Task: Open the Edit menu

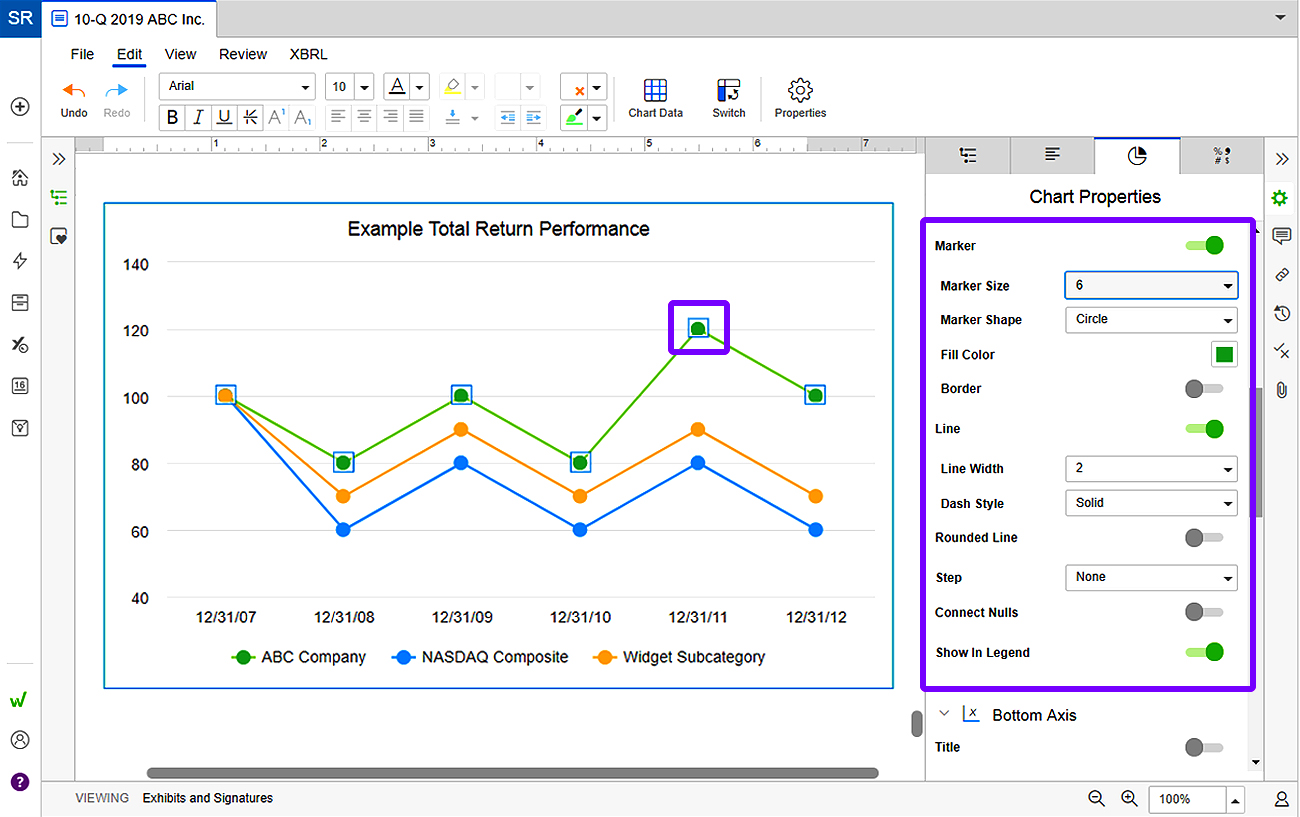Action: tap(130, 54)
